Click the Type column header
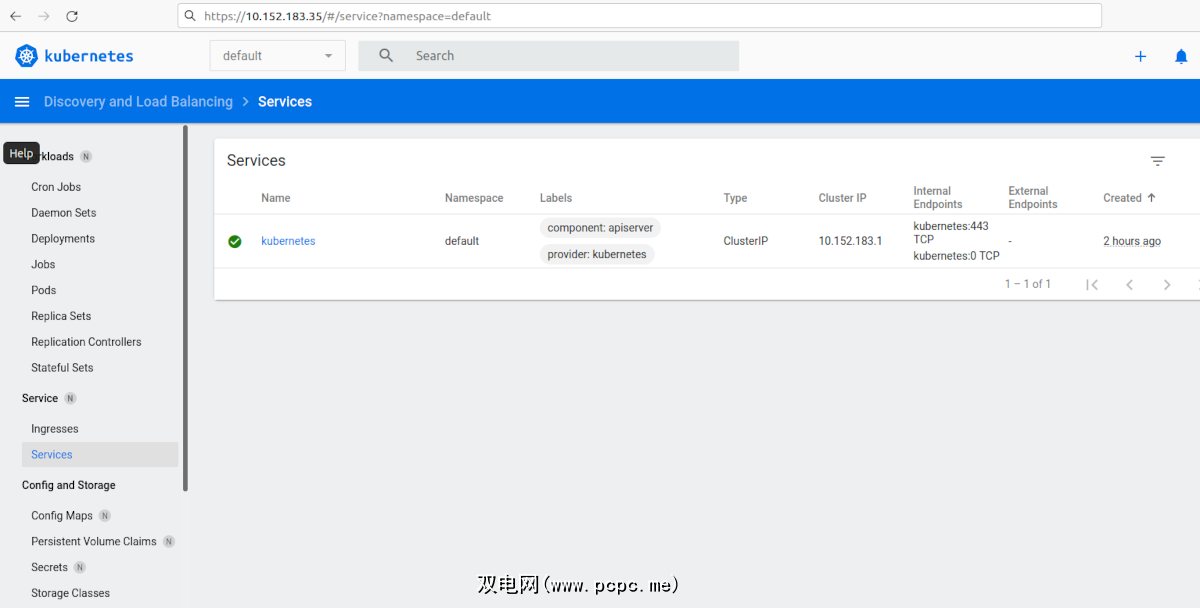Screen dimensions: 1200x608 [735, 198]
